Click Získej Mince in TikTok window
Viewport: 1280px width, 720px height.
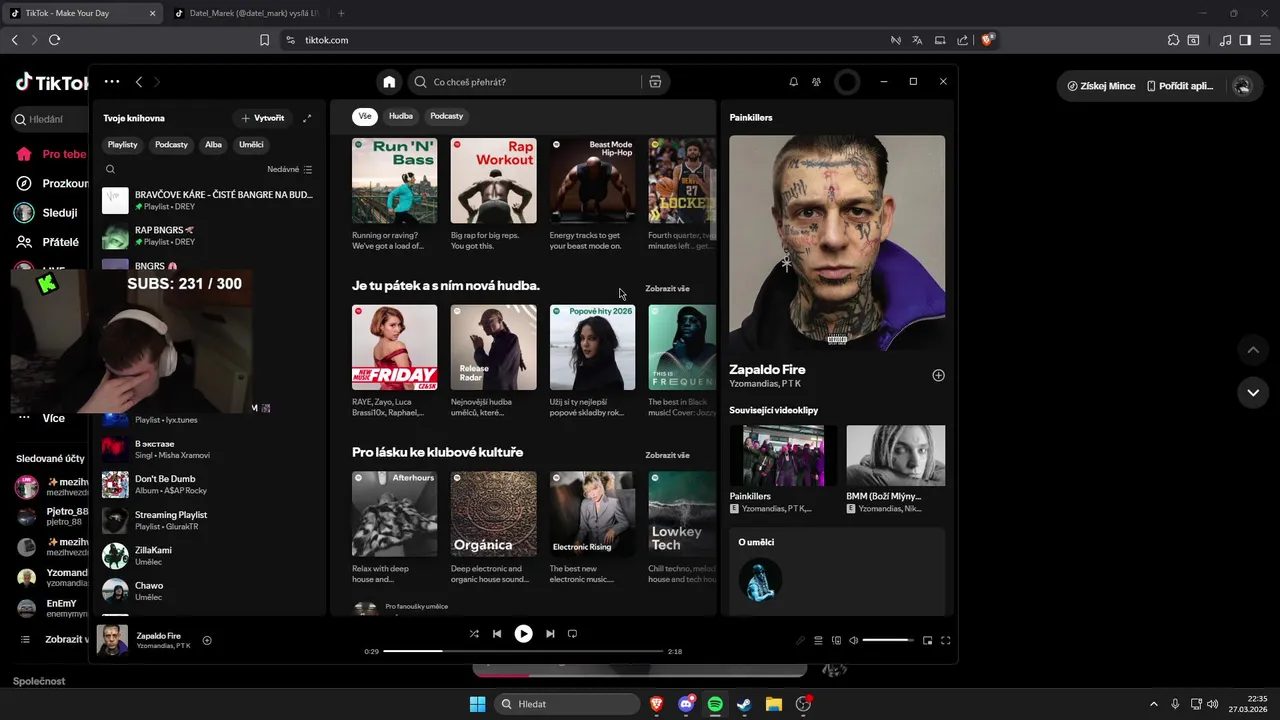click(1101, 86)
